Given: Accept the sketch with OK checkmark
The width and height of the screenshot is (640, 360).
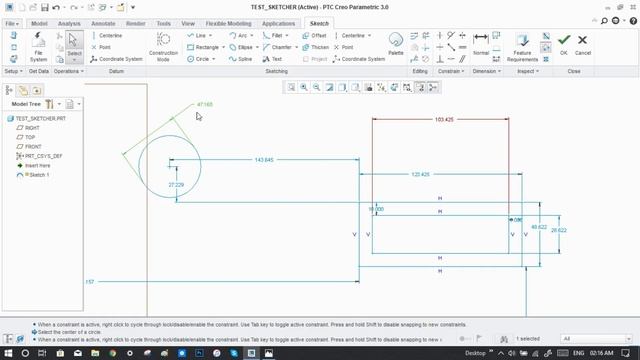Looking at the screenshot, I should [x=564, y=44].
